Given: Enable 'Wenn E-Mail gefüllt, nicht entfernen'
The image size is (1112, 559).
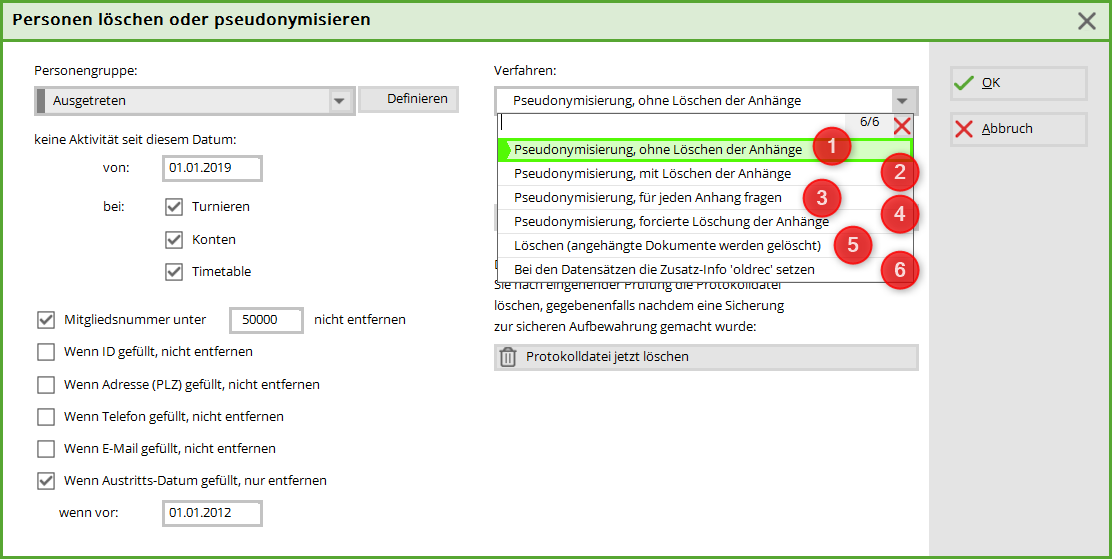Looking at the screenshot, I should point(46,449).
